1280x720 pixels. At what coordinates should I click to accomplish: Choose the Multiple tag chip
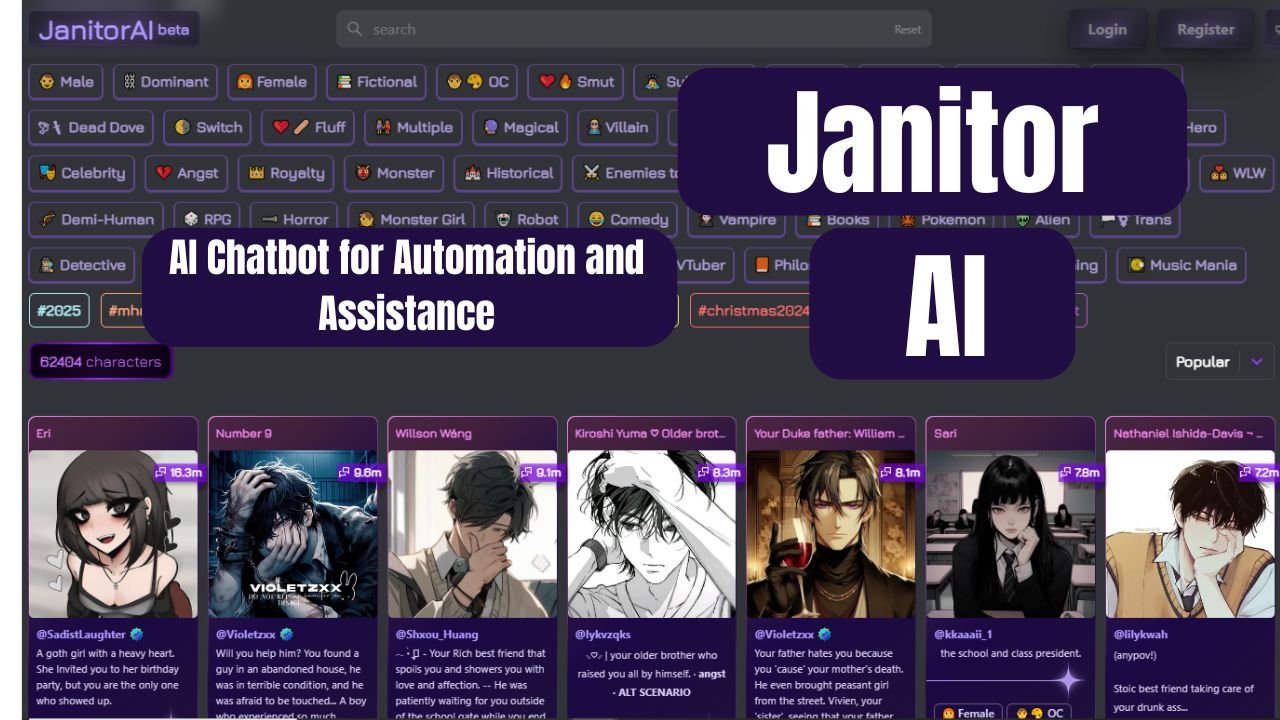click(x=414, y=127)
